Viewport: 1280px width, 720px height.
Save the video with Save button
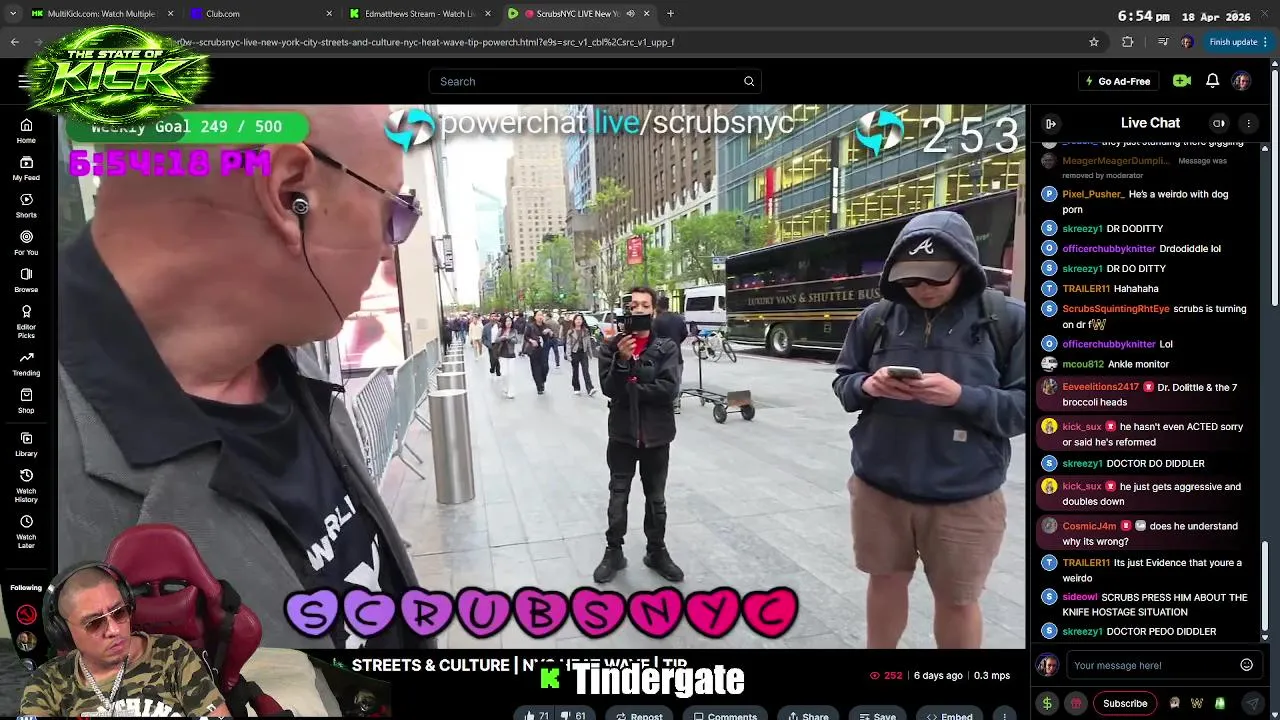pos(878,716)
